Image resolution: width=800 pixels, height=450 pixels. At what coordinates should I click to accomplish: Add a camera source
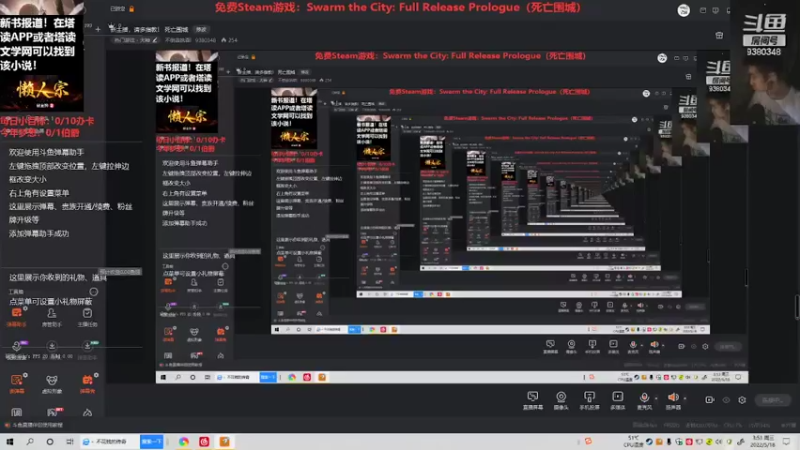pyautogui.click(x=561, y=400)
